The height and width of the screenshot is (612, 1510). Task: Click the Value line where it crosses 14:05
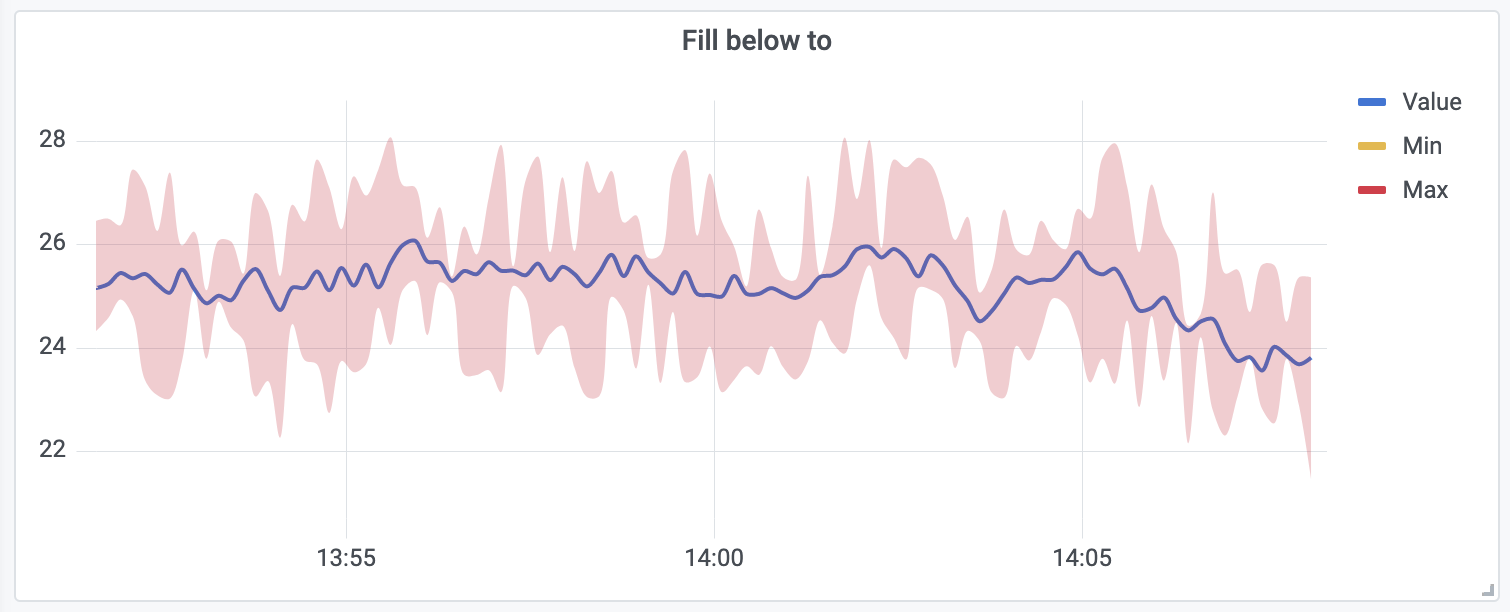point(1082,255)
